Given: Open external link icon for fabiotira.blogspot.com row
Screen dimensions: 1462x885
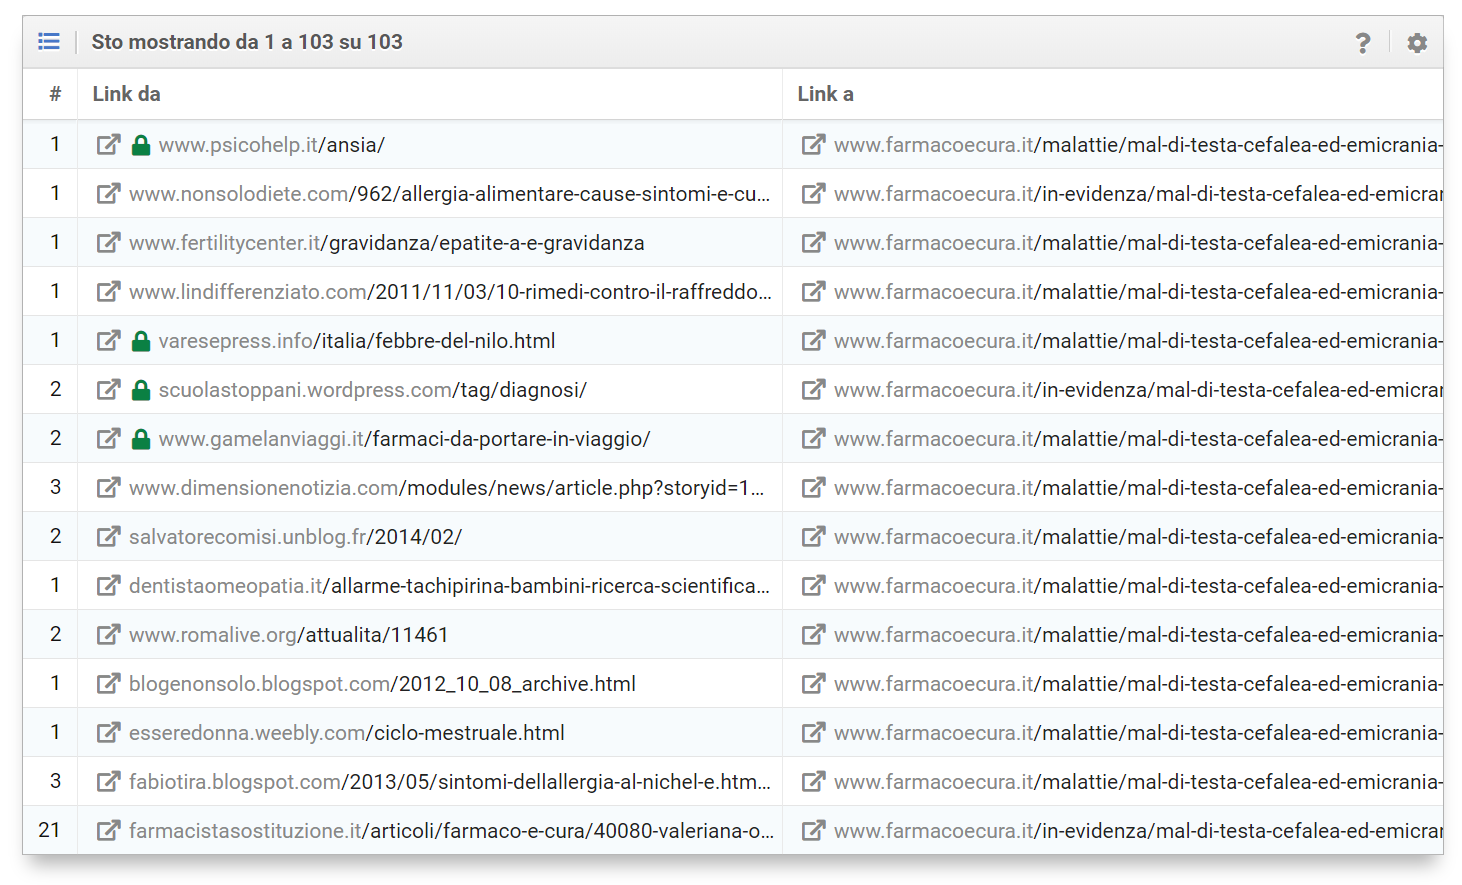Looking at the screenshot, I should 108,781.
